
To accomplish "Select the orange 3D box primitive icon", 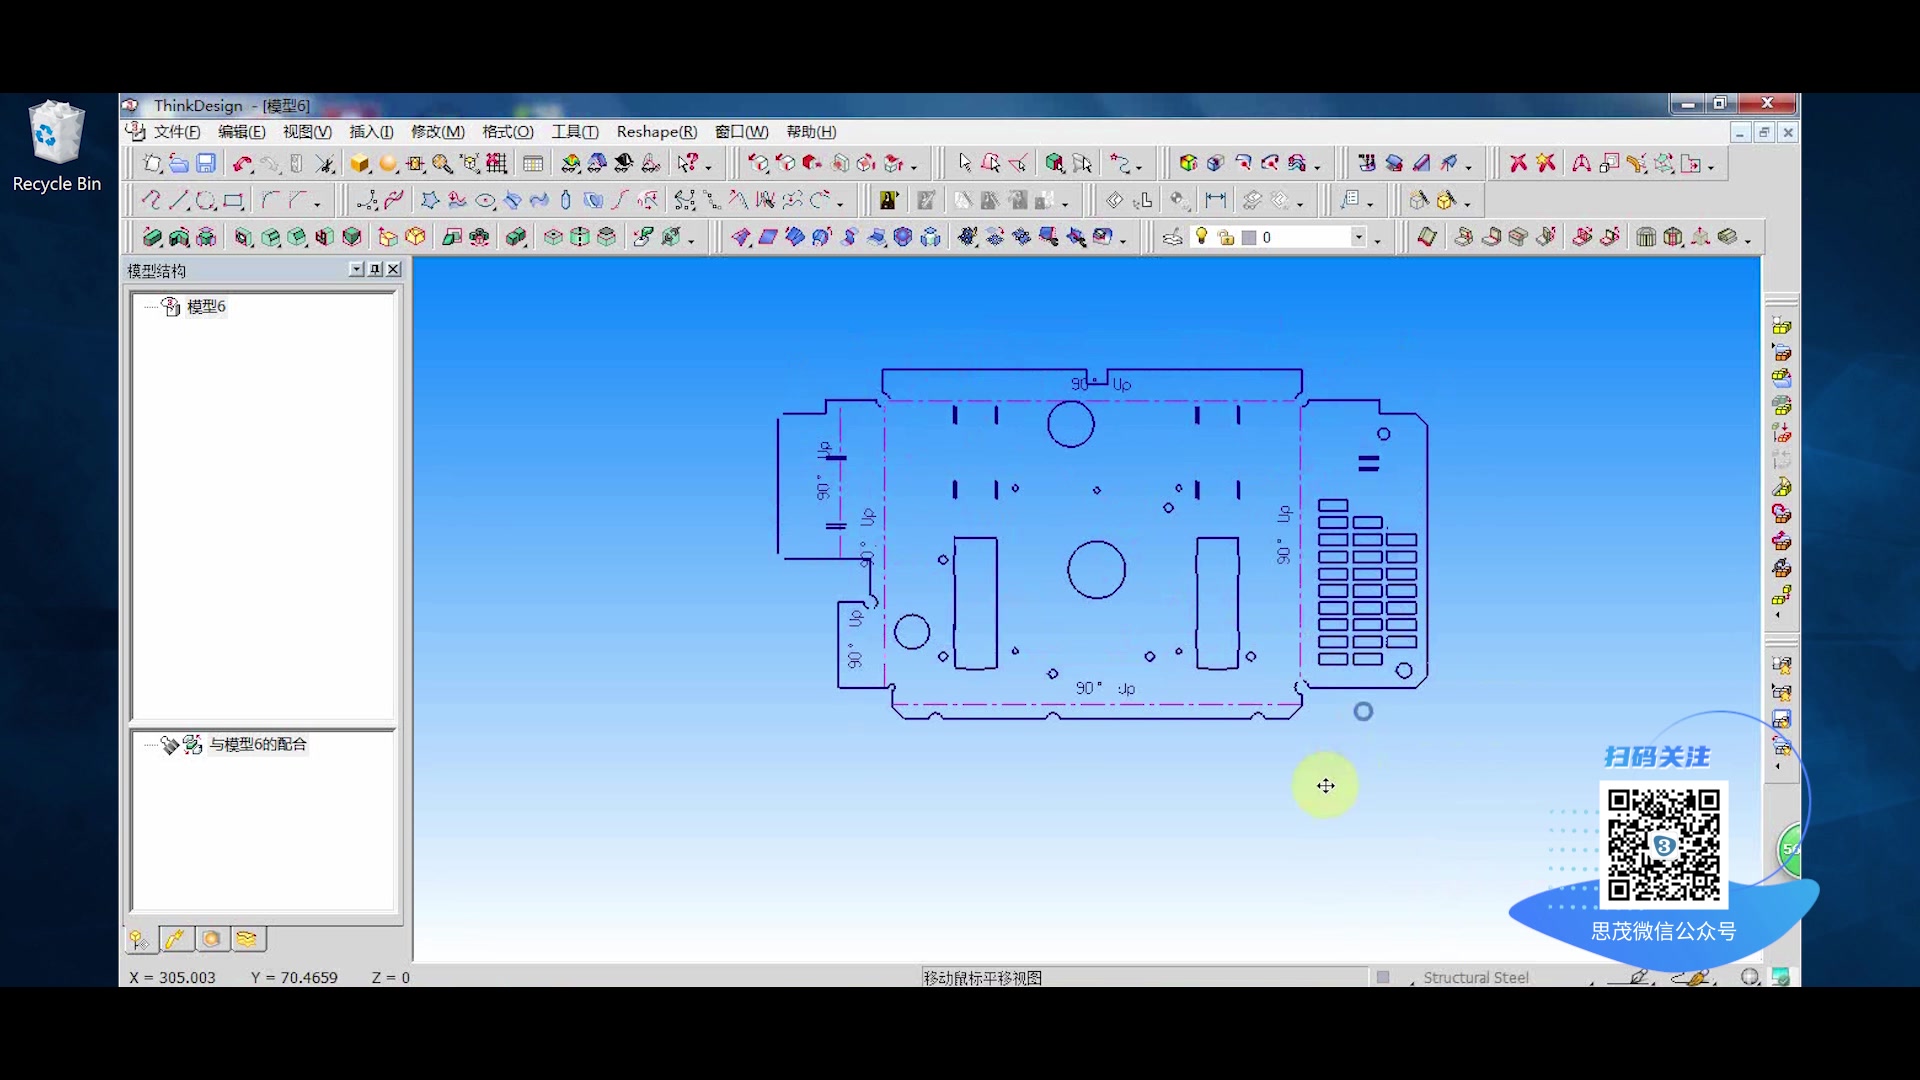I will [360, 163].
